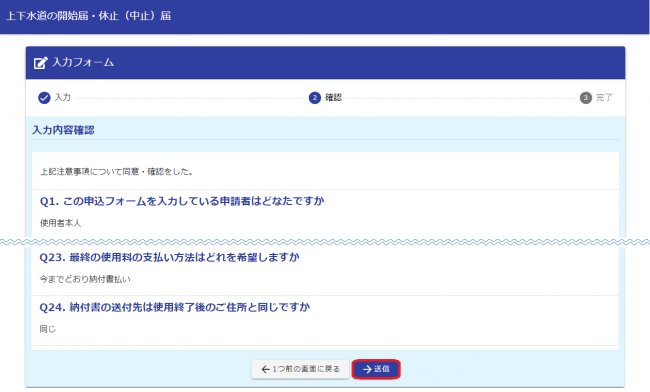
Task: Click the 送信 submit button
Action: click(376, 369)
